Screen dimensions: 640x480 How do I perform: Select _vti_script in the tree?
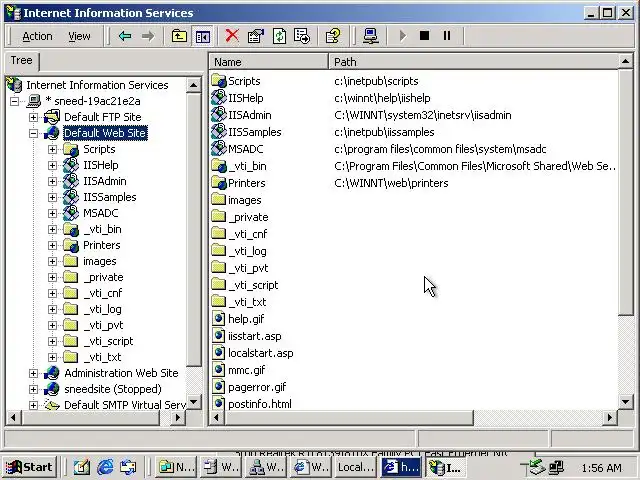pyautogui.click(x=108, y=341)
